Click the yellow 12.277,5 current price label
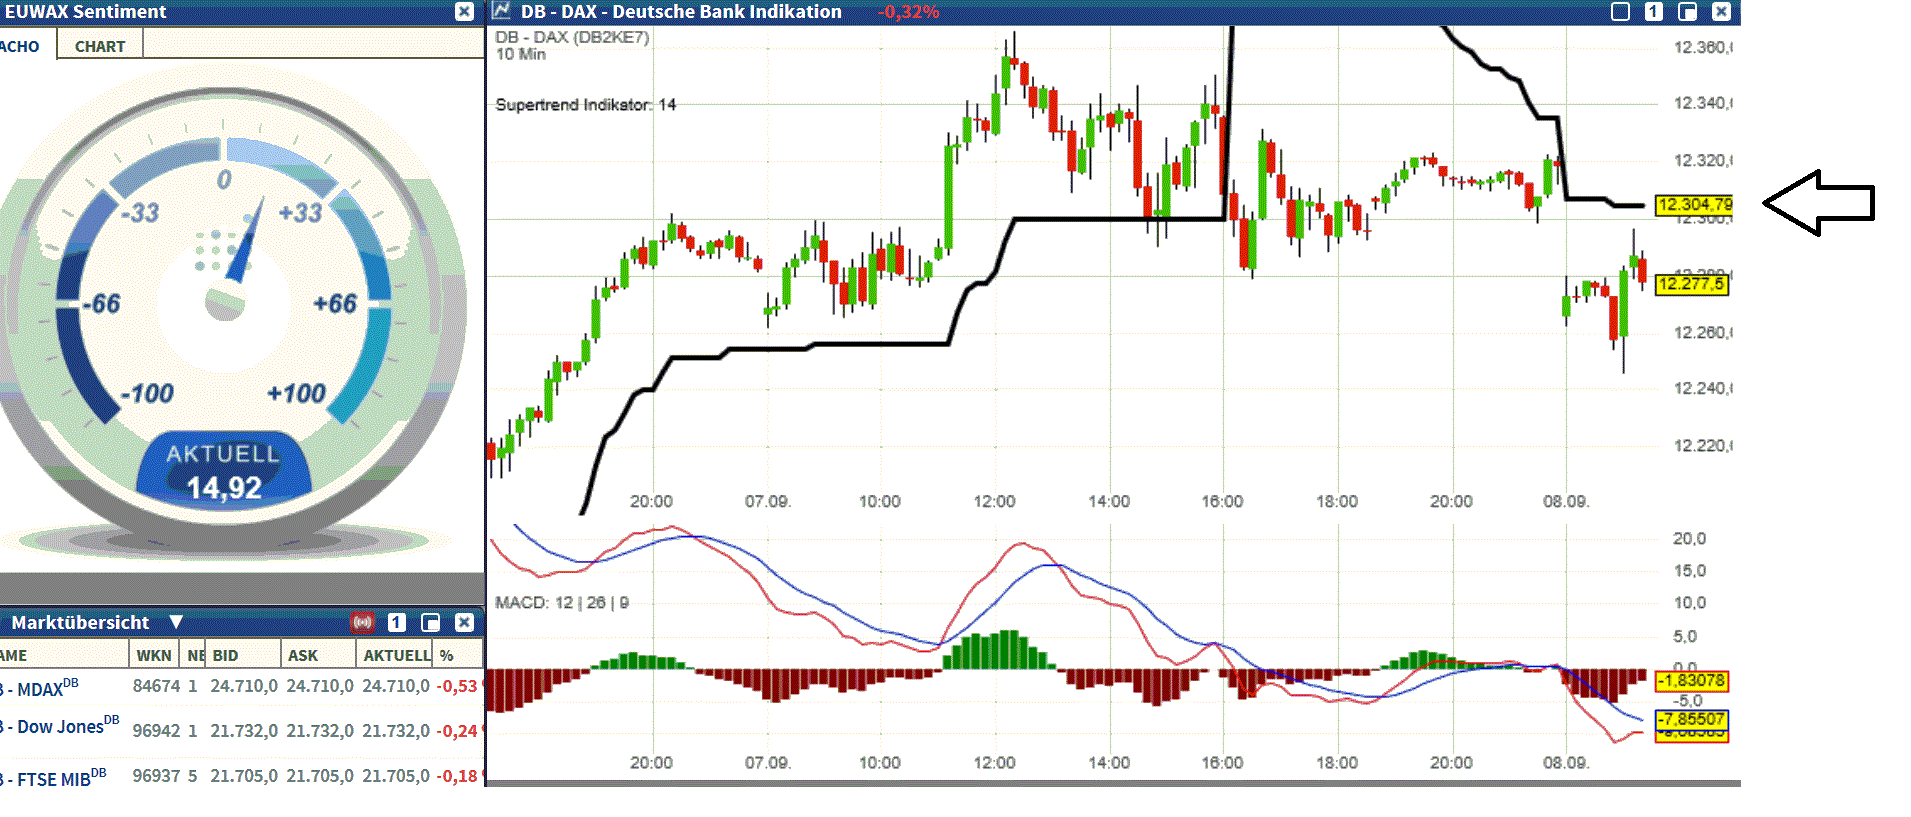The image size is (1911, 817). [1691, 284]
